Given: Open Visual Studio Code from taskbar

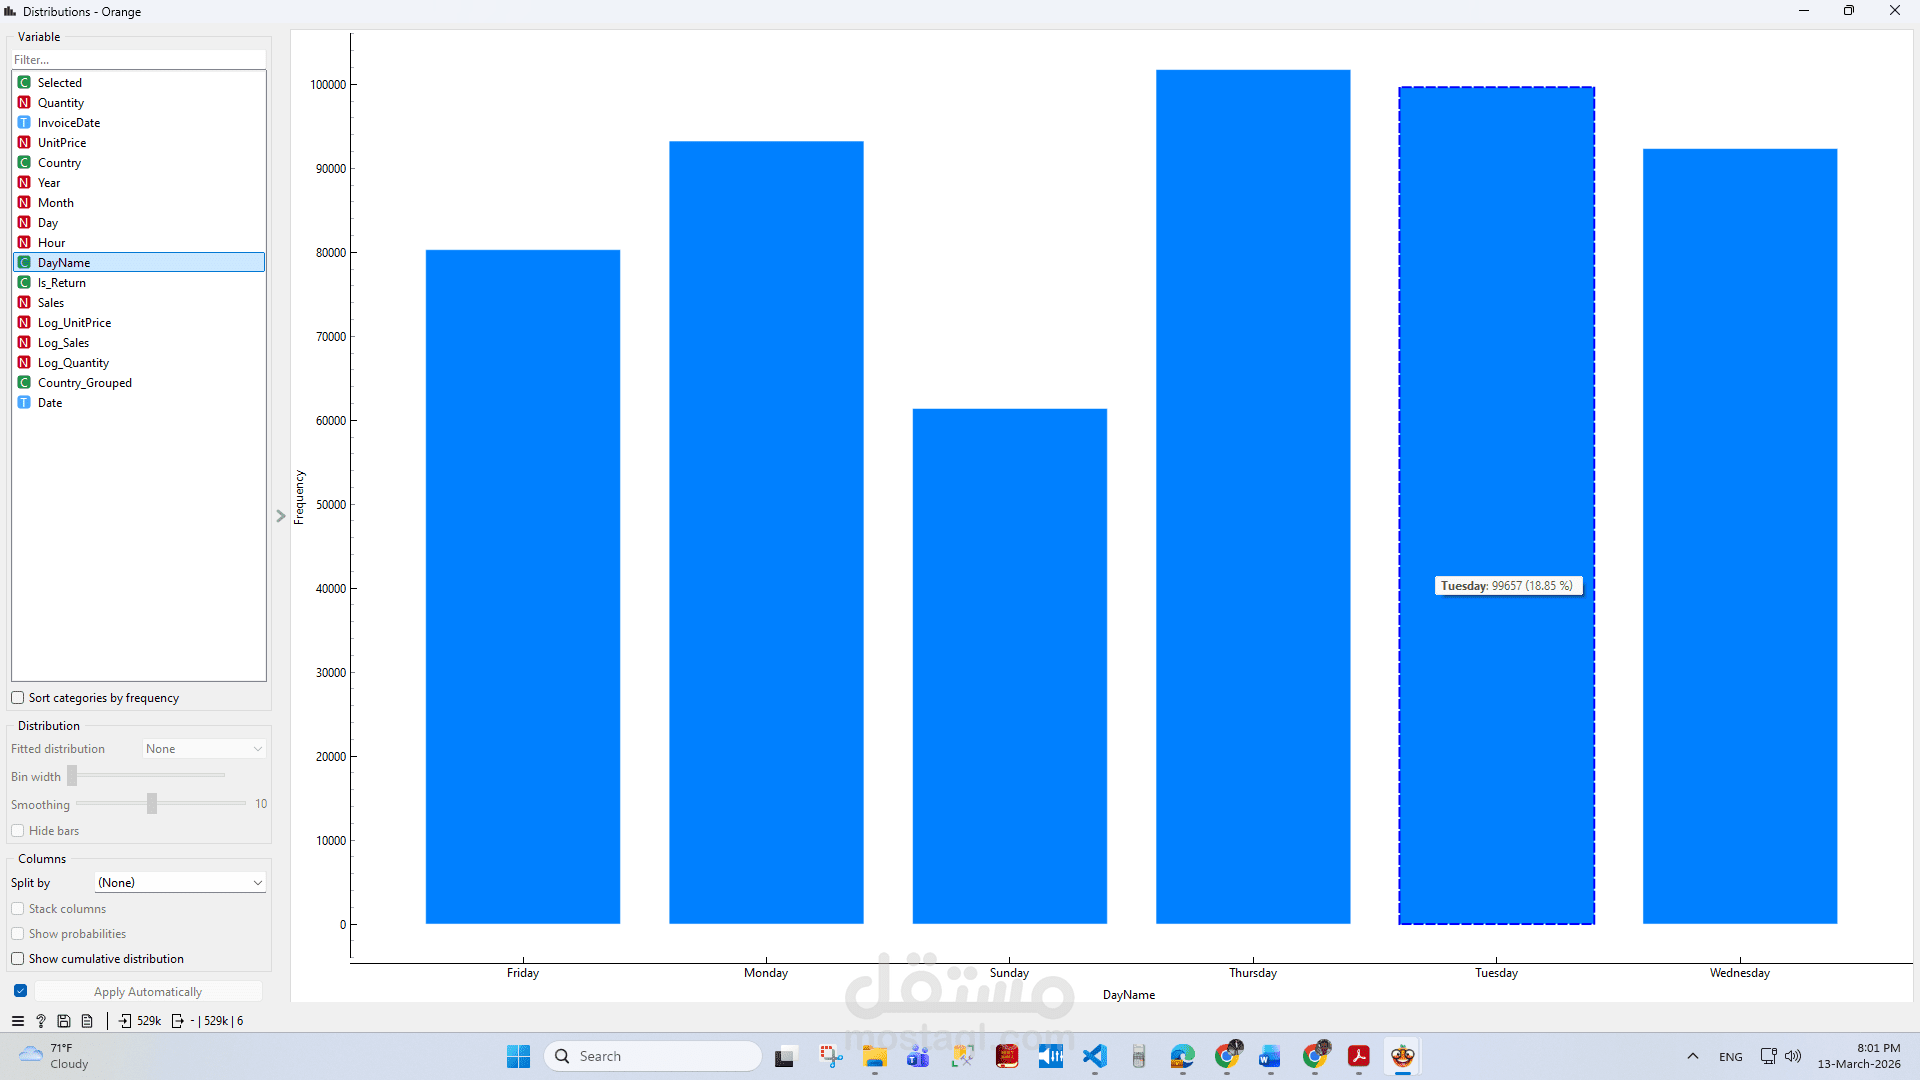Looking at the screenshot, I should click(x=1095, y=1056).
